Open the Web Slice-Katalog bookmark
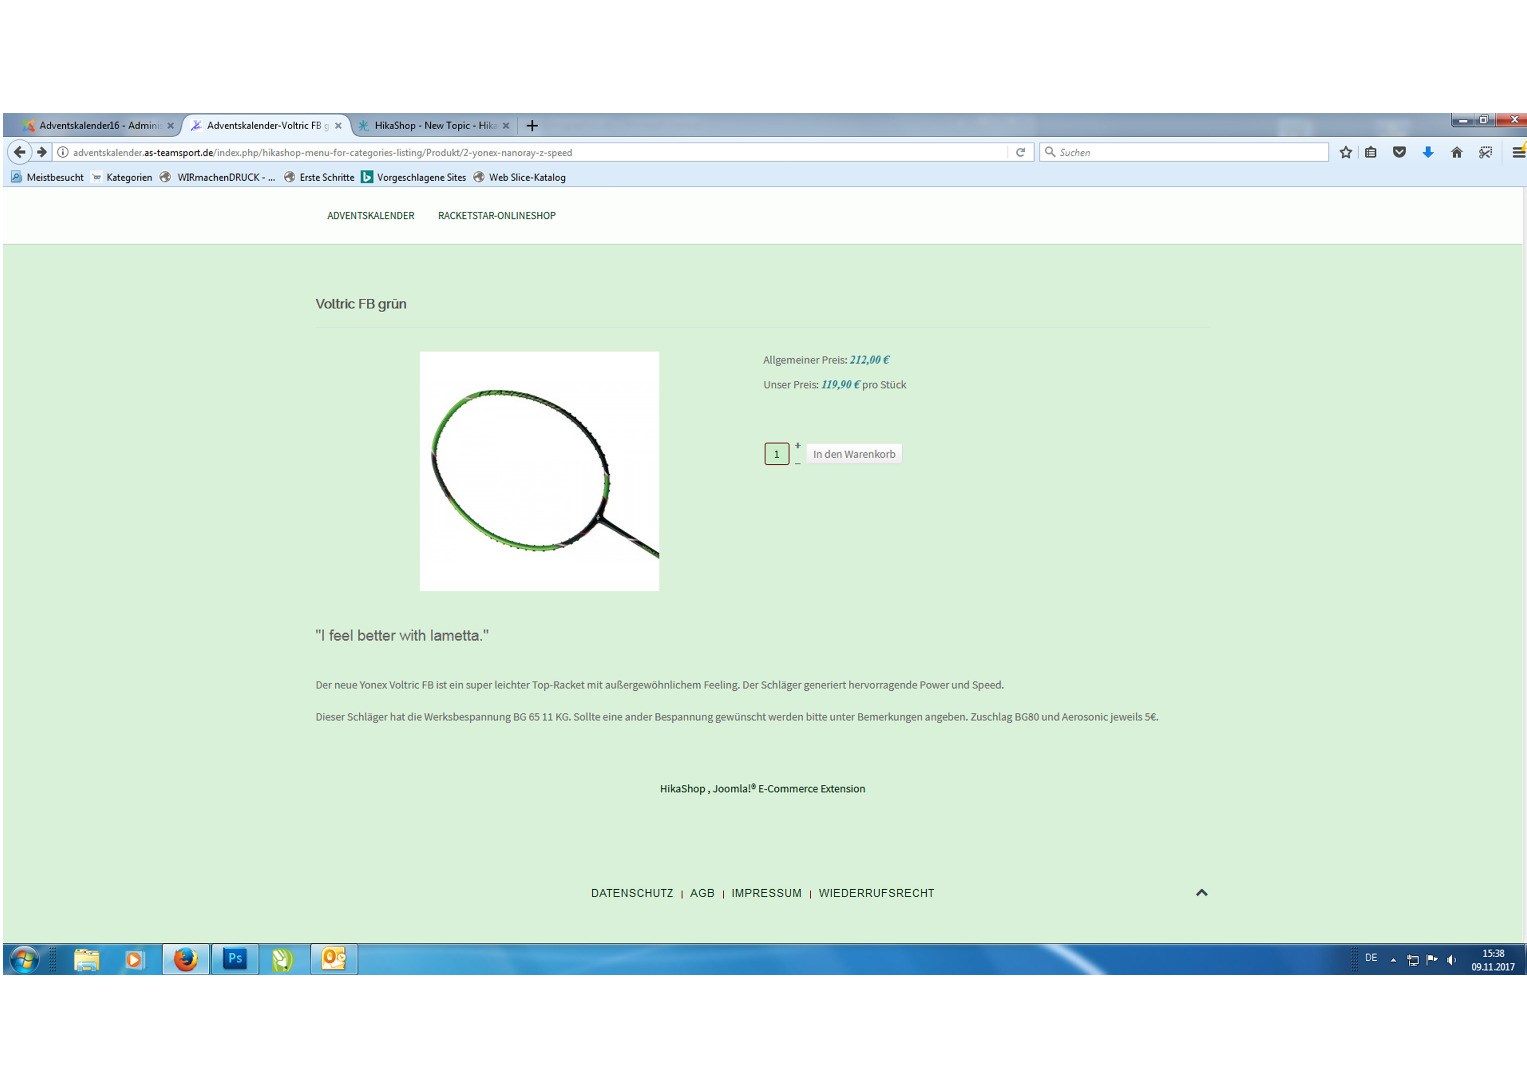Screen dimensions: 1527x1080 click(x=519, y=177)
